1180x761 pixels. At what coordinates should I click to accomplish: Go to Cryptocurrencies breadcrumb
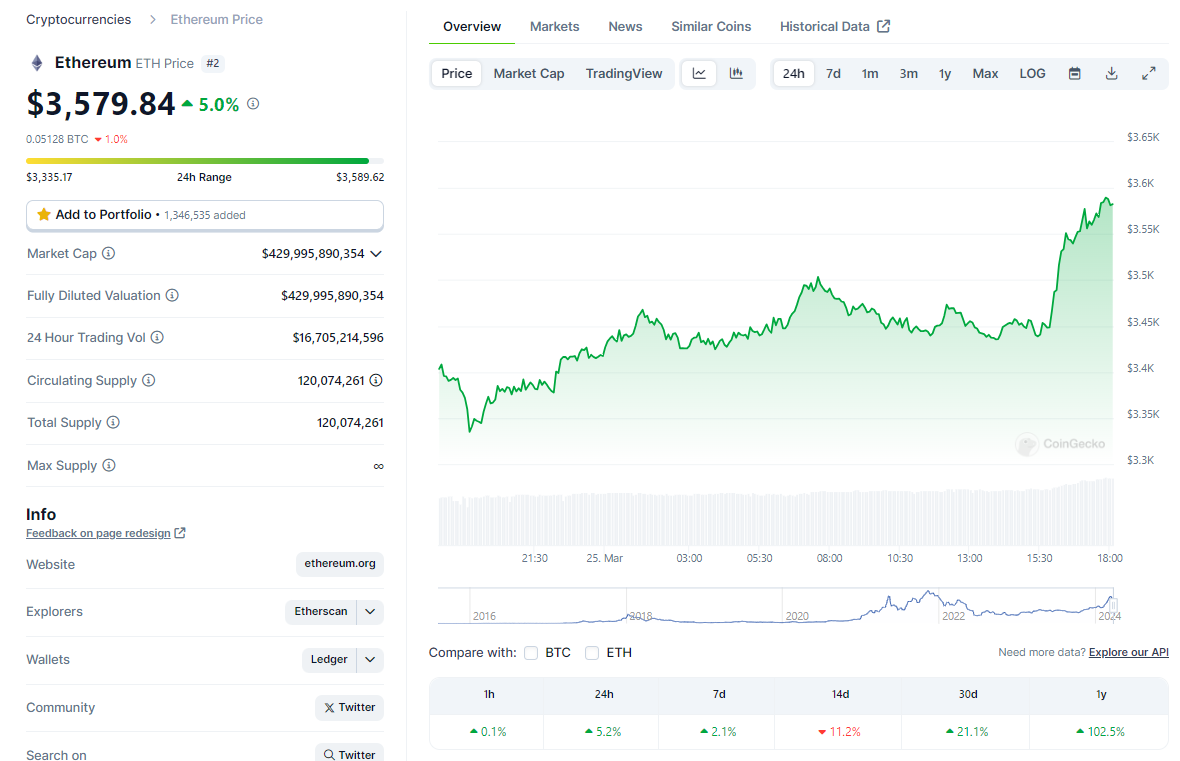click(78, 20)
